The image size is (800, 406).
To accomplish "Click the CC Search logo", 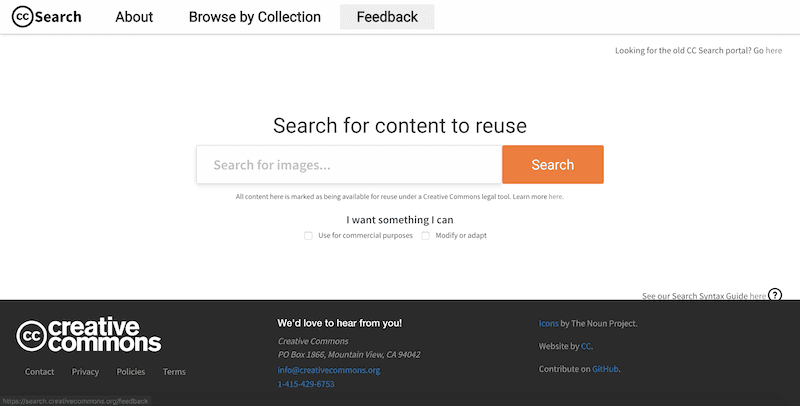I will (x=47, y=17).
